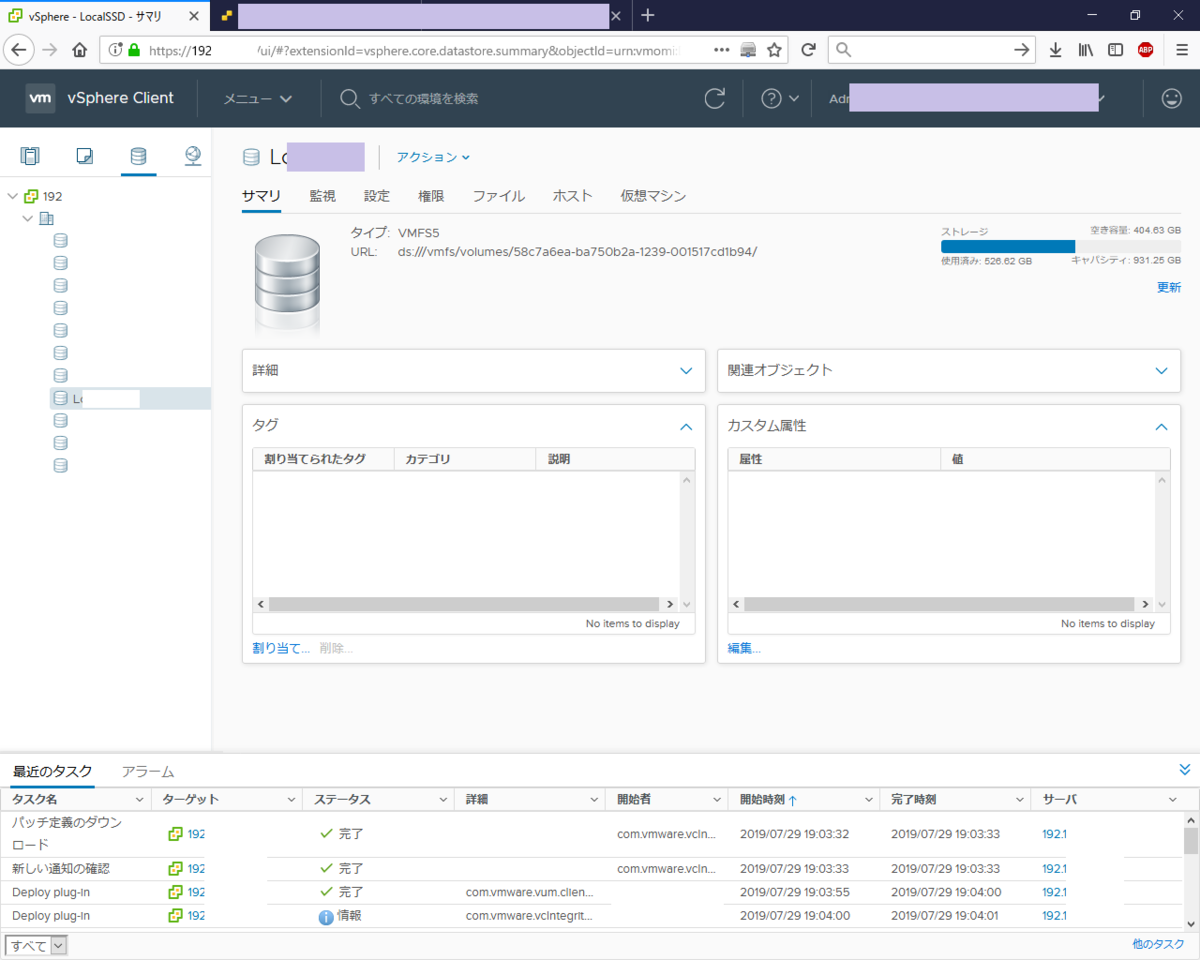The width and height of the screenshot is (1200, 960).
Task: Click the vSphere Client vmw logo
Action: (x=40, y=98)
